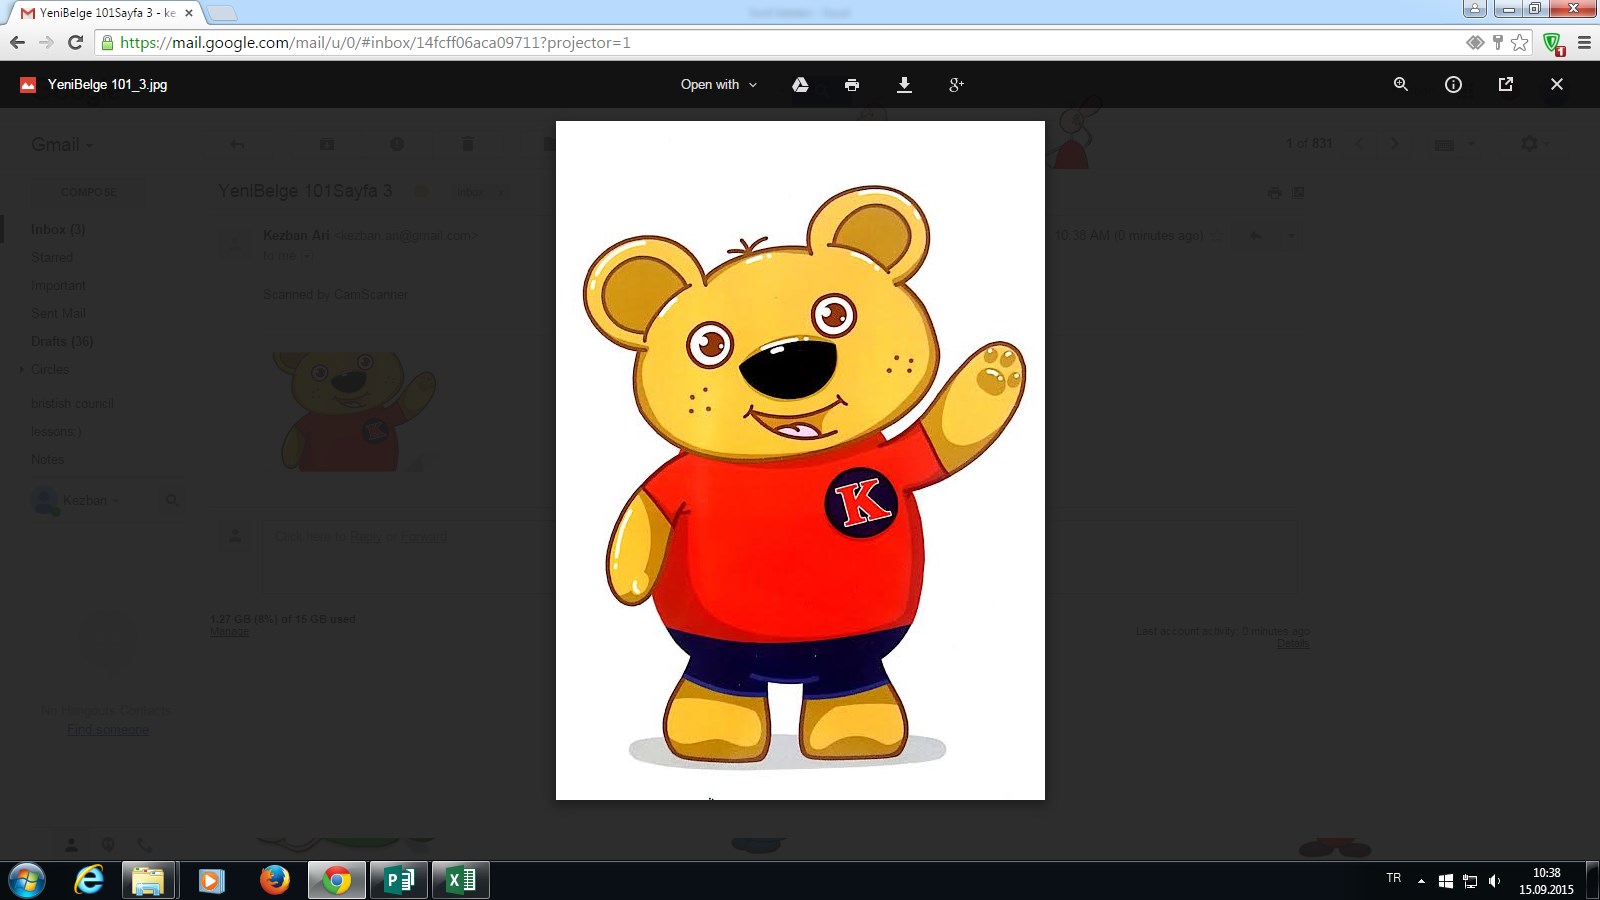The width and height of the screenshot is (1600, 900).
Task: Go back in Chrome browser
Action: pos(17,42)
